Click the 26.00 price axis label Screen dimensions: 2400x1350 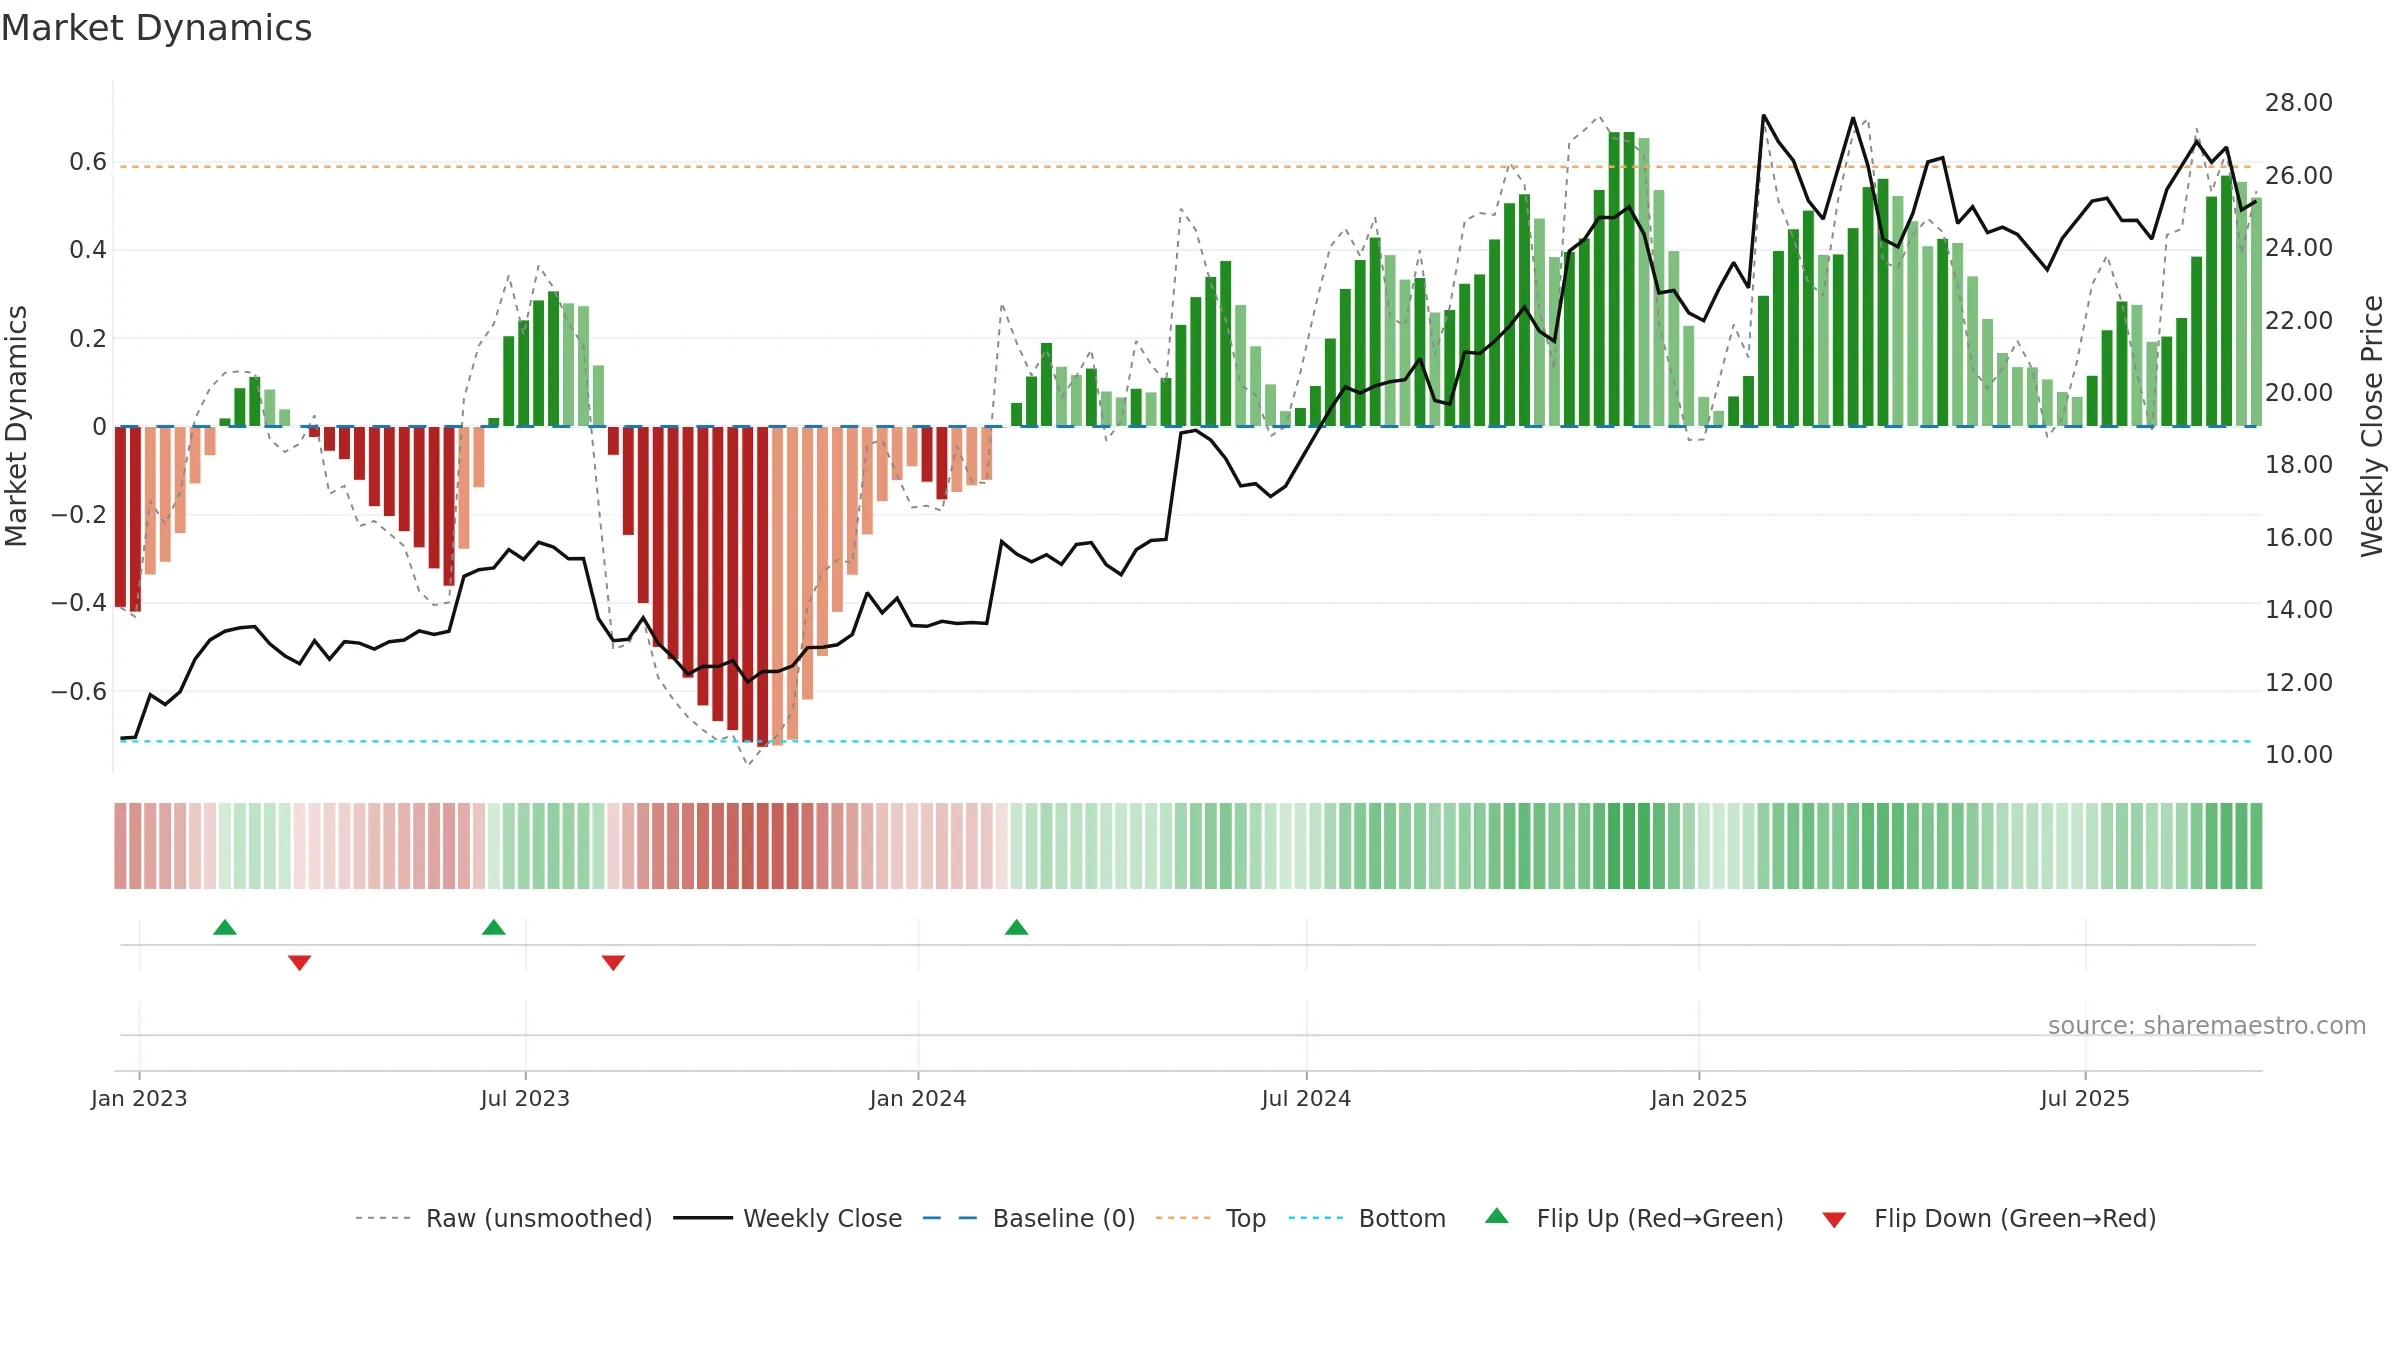[2299, 176]
